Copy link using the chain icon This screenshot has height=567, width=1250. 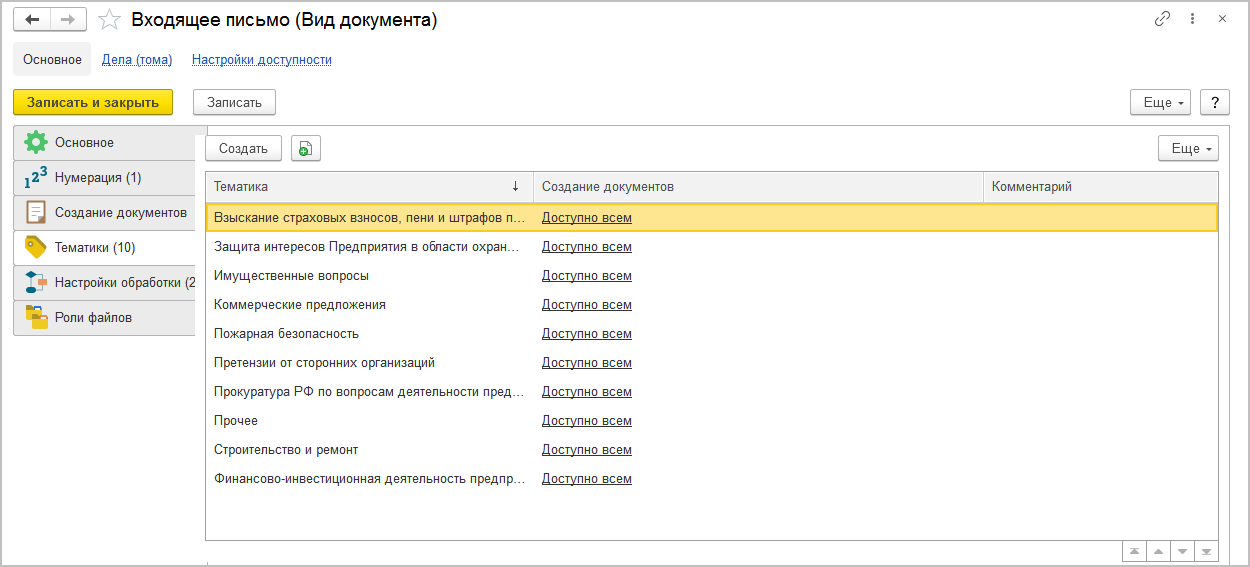1162,19
